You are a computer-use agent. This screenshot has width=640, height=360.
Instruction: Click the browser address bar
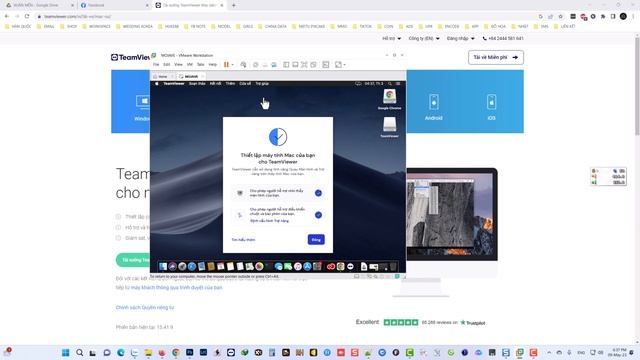point(286,16)
